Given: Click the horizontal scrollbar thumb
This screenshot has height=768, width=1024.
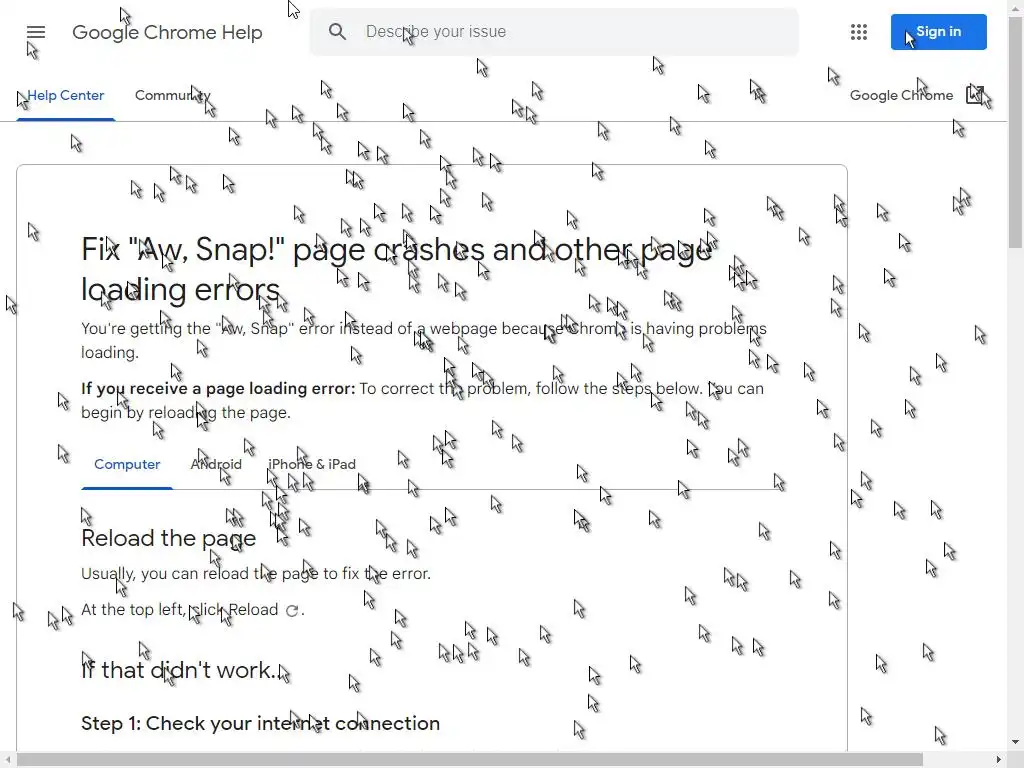Looking at the screenshot, I should [470, 760].
